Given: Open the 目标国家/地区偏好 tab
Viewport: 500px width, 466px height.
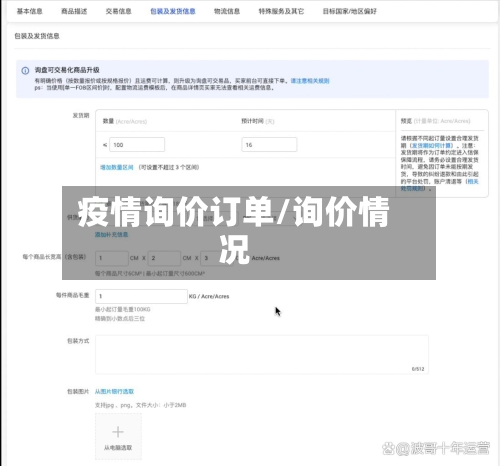Looking at the screenshot, I should pos(349,11).
